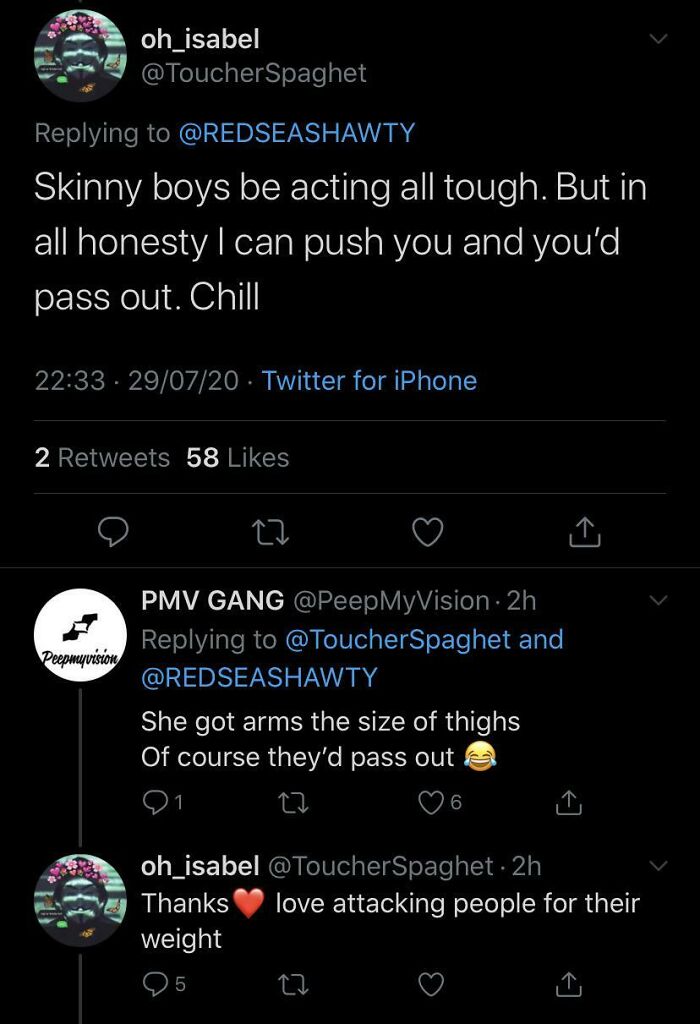
Task: Like oh_isabel's Thanks reply
Action: point(431,984)
